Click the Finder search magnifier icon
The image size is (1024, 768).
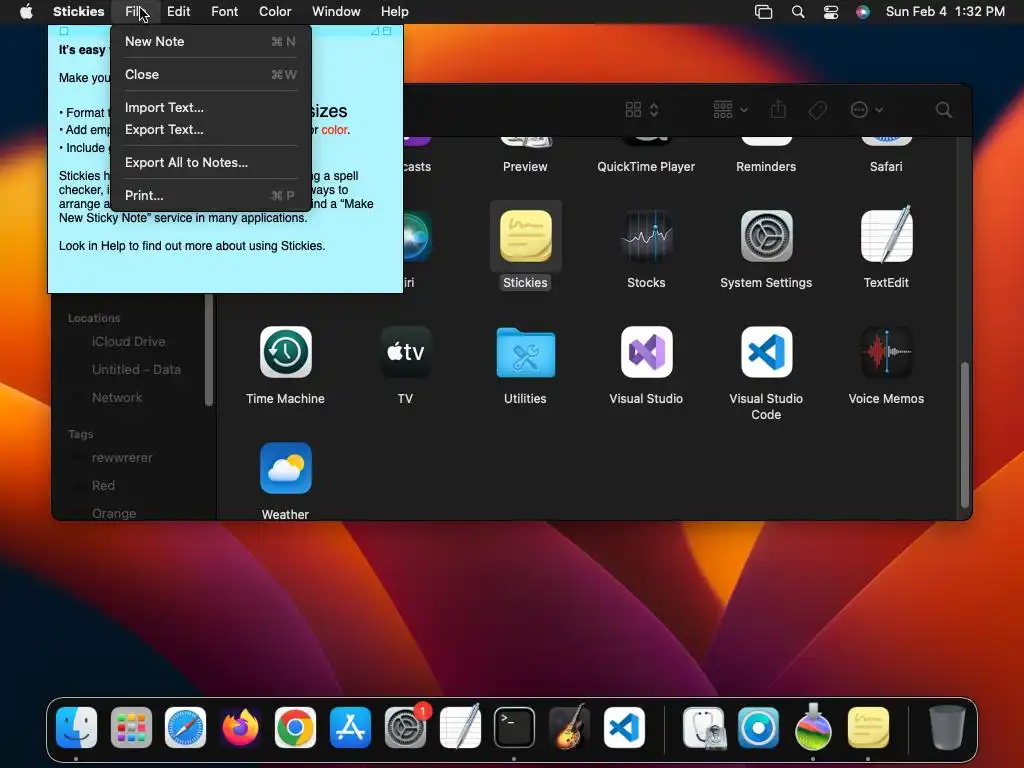point(943,110)
